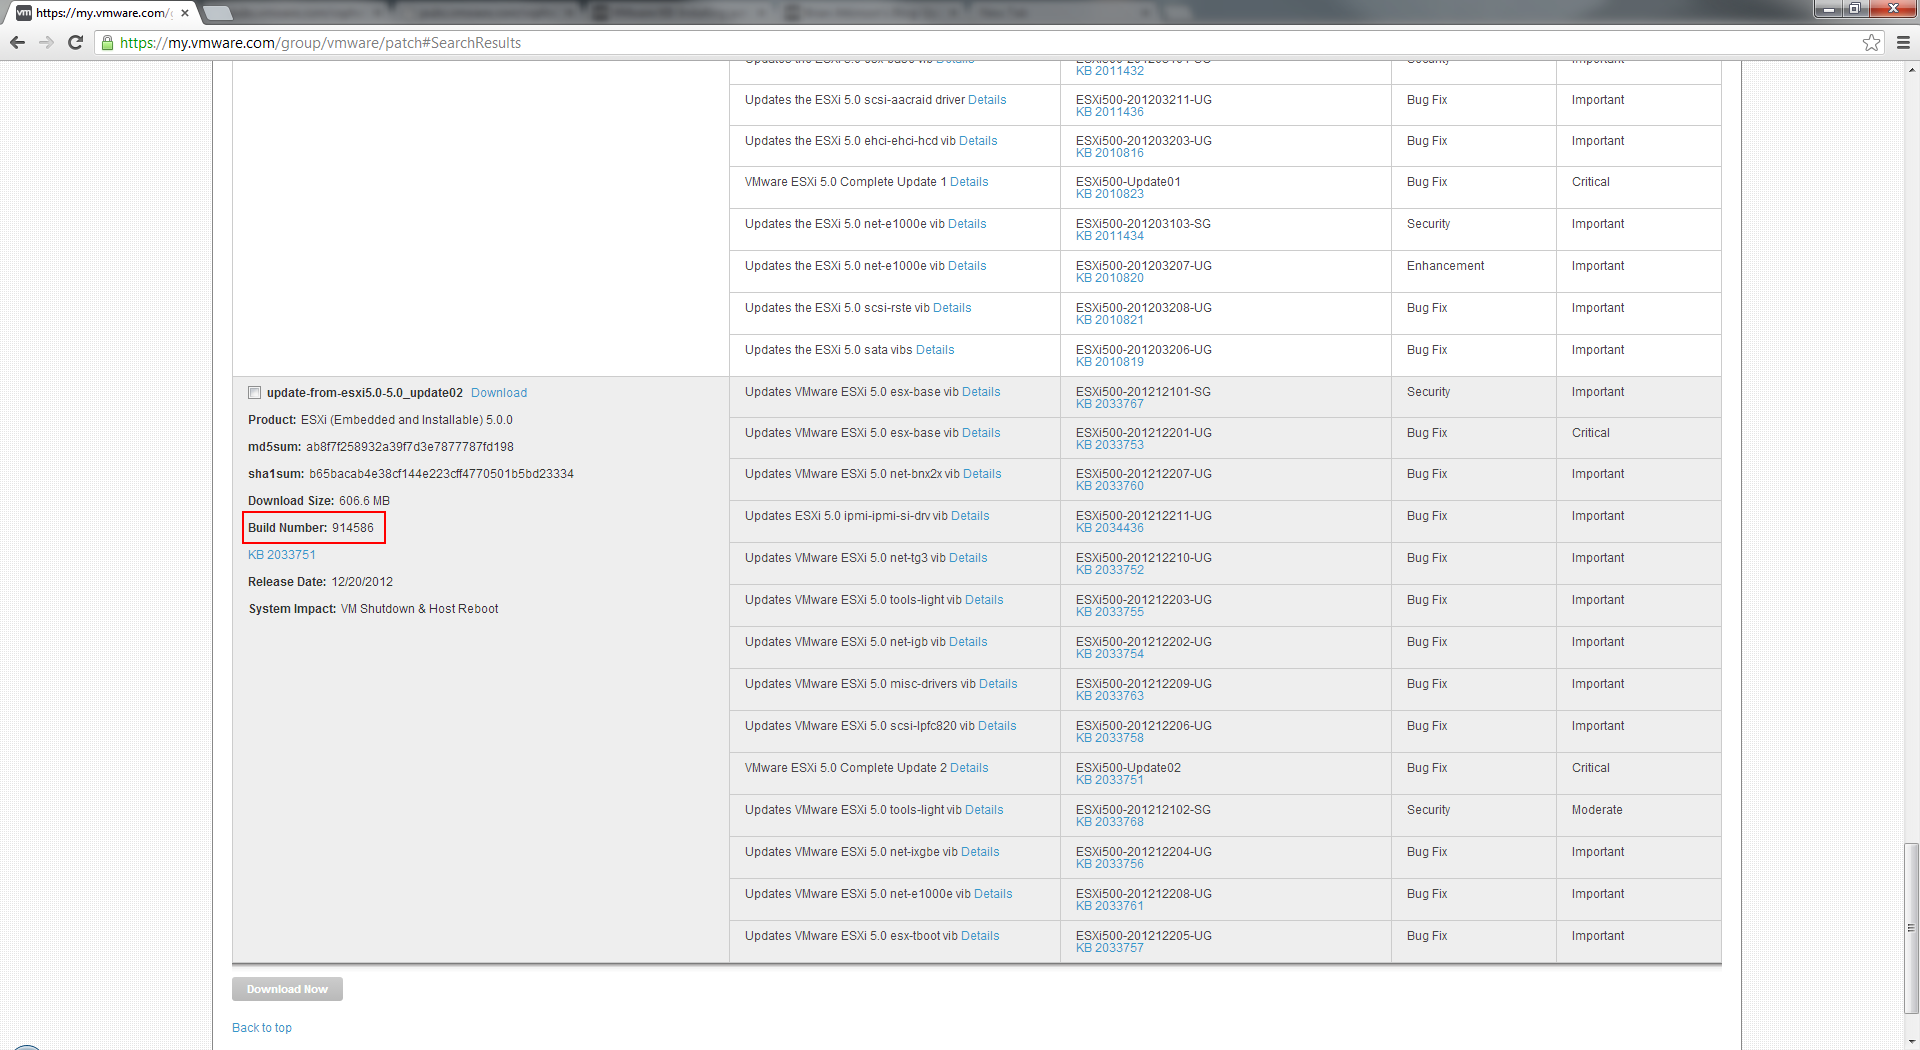Open the Chrome menu icon

1903,42
